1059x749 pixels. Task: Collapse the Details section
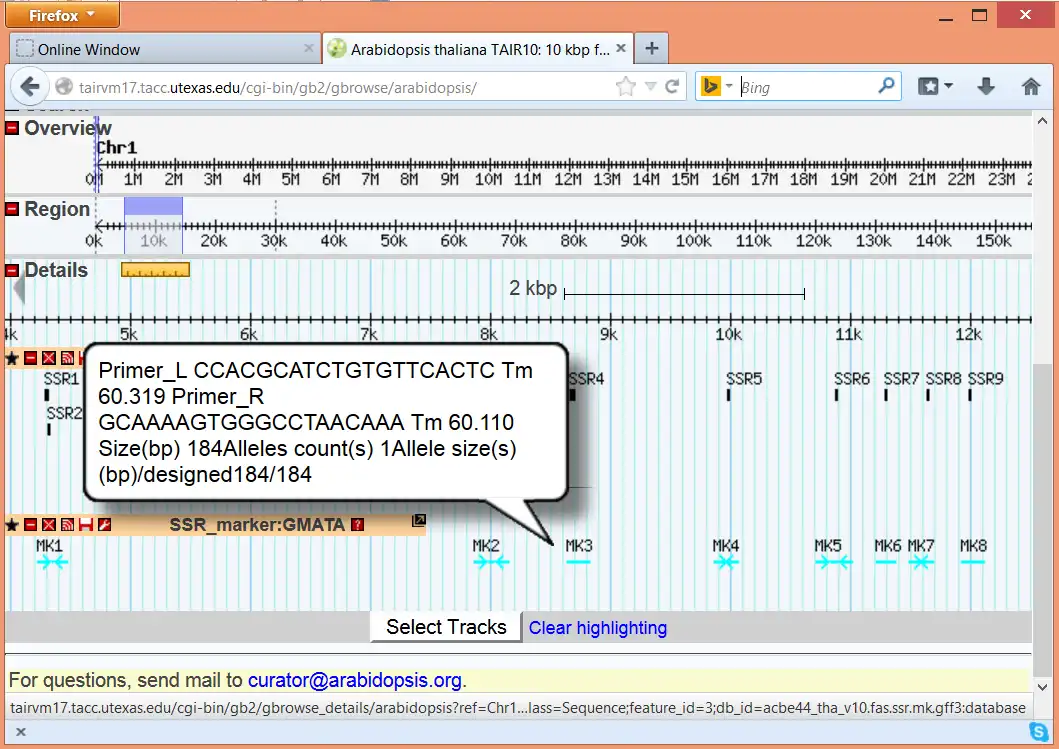[x=13, y=270]
